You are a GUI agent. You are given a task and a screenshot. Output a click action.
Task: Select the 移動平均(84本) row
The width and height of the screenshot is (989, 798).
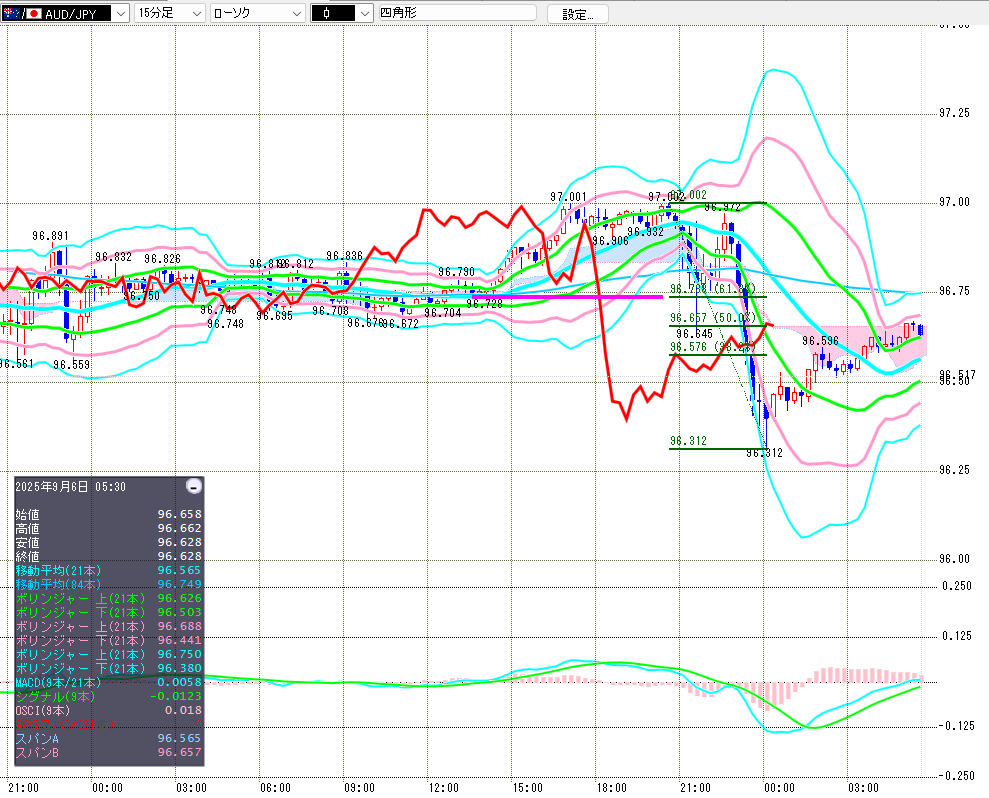click(108, 584)
